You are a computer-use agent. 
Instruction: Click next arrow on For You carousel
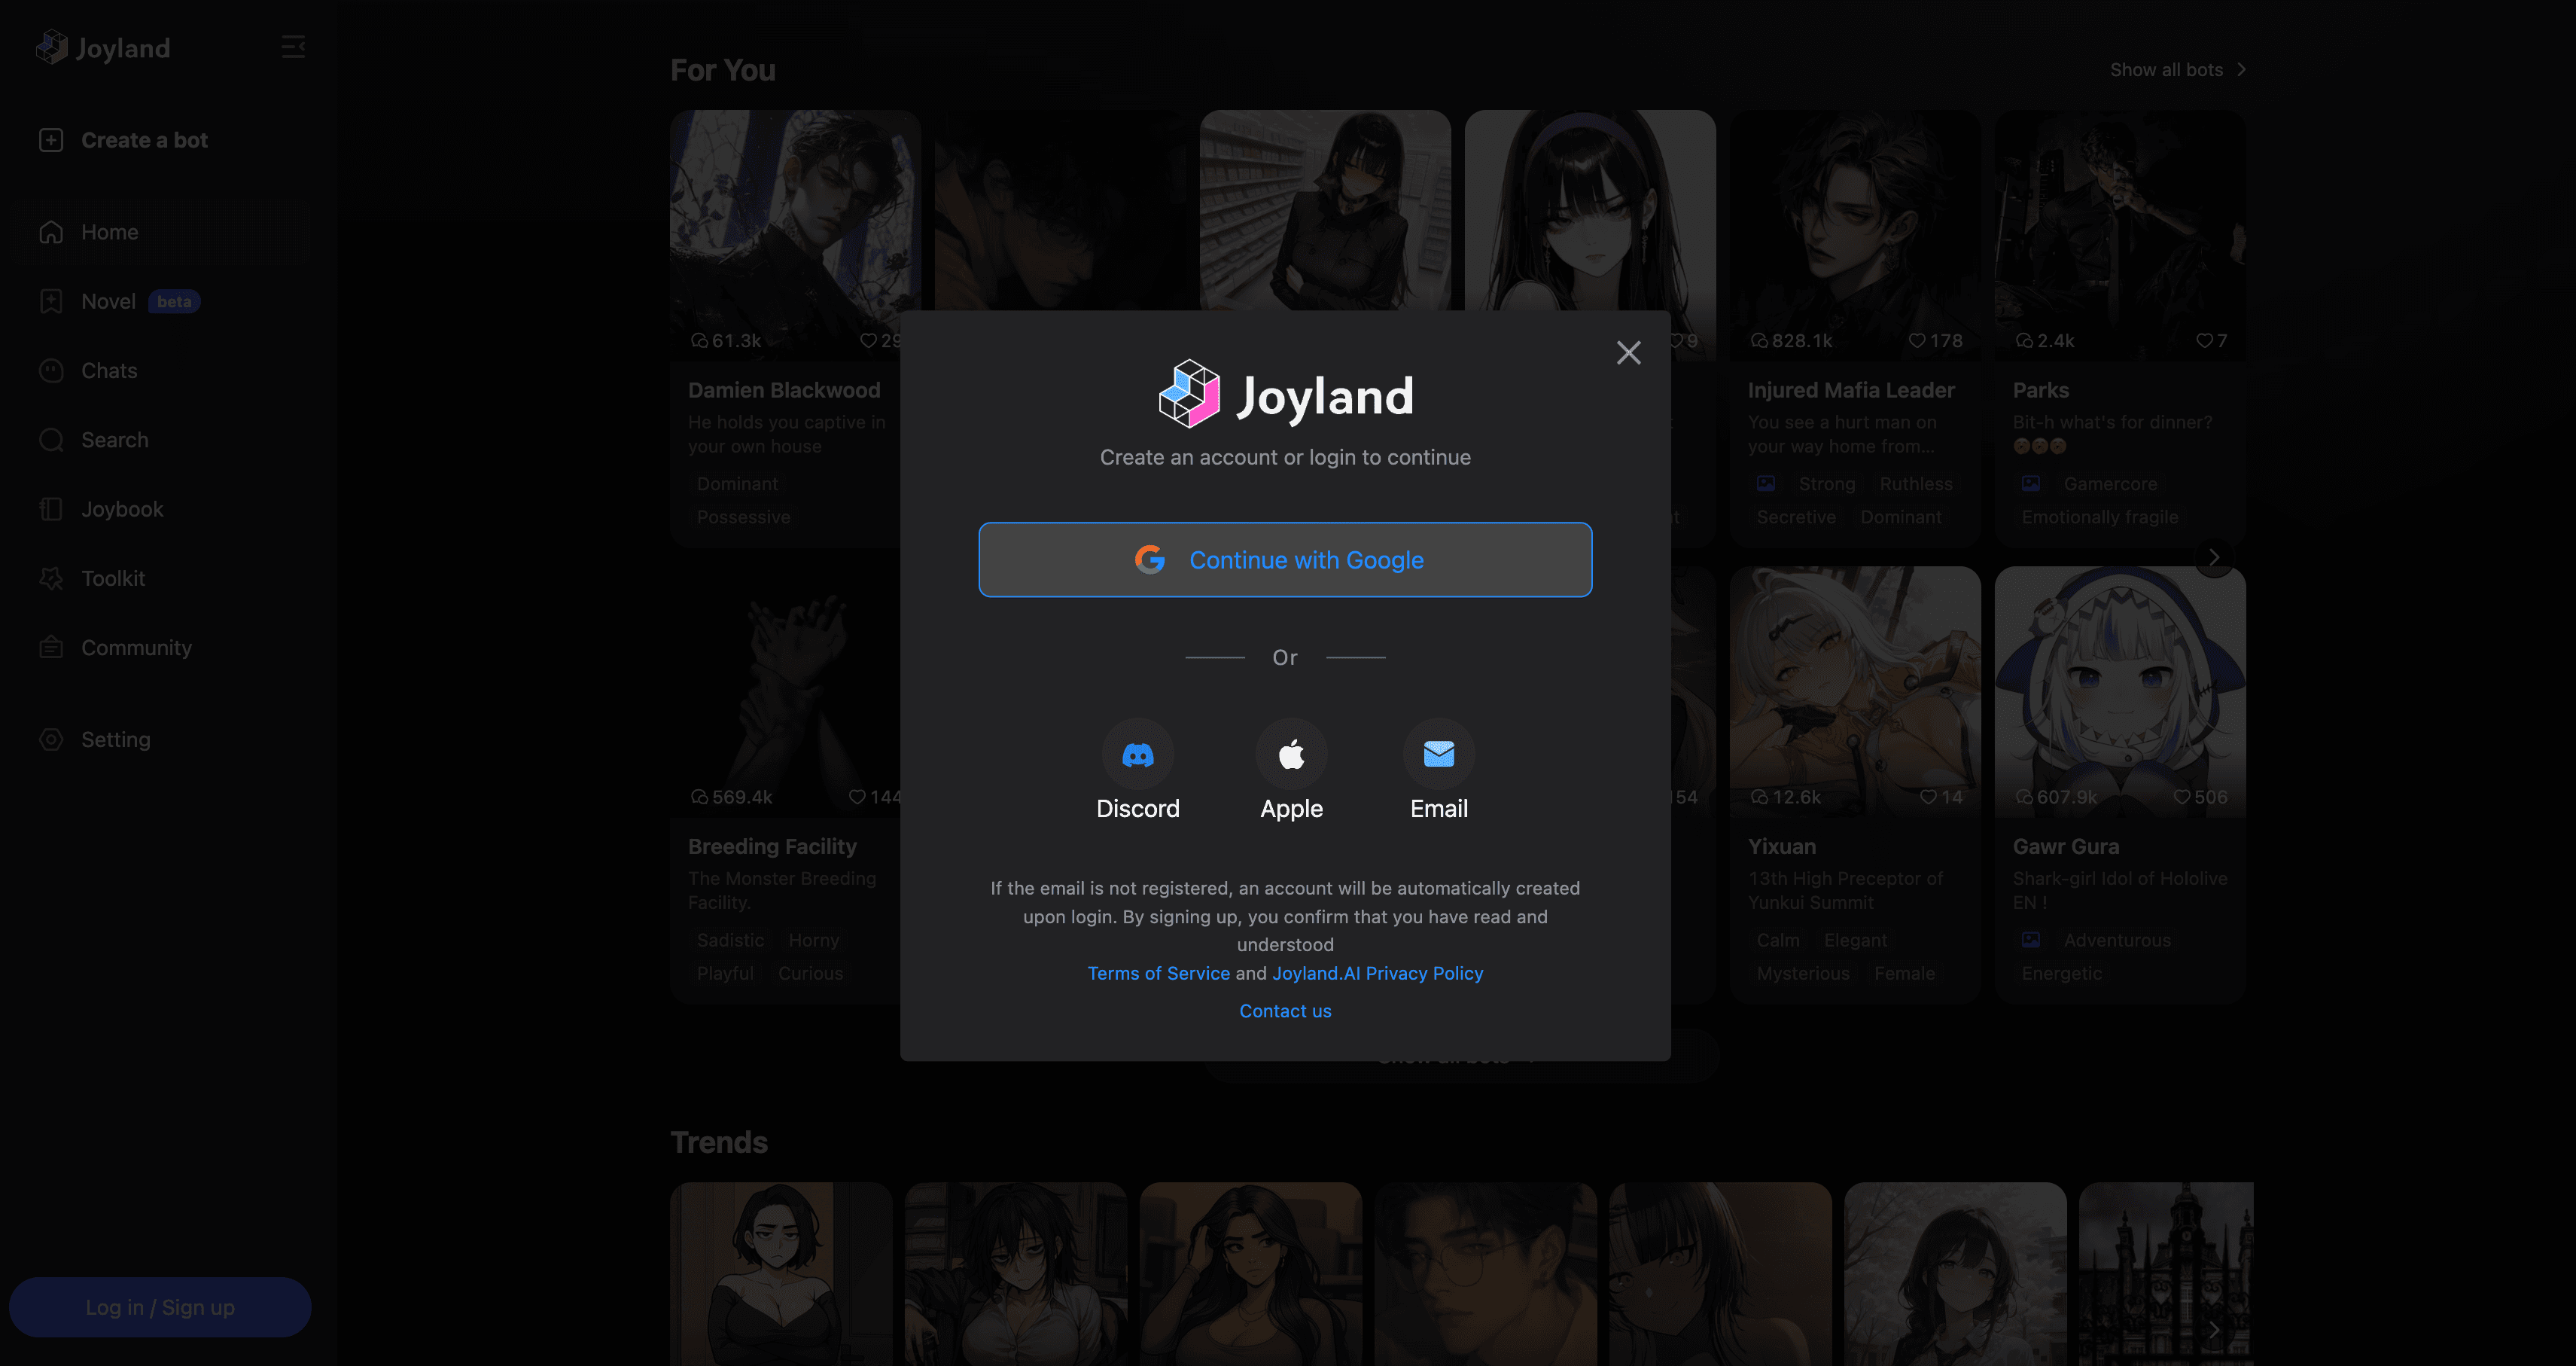2214,557
